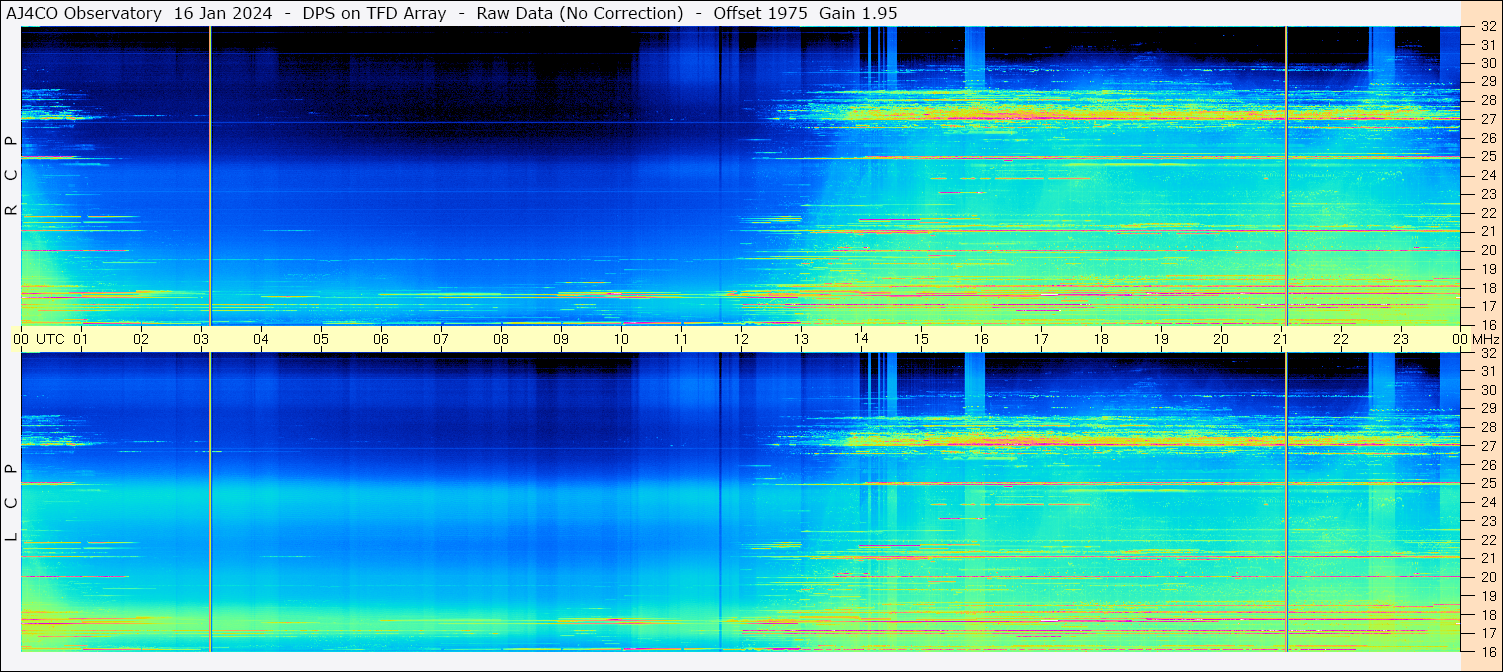Click the 12 hour mark on UTC axis
Image resolution: width=1503 pixels, height=672 pixels.
(x=741, y=339)
